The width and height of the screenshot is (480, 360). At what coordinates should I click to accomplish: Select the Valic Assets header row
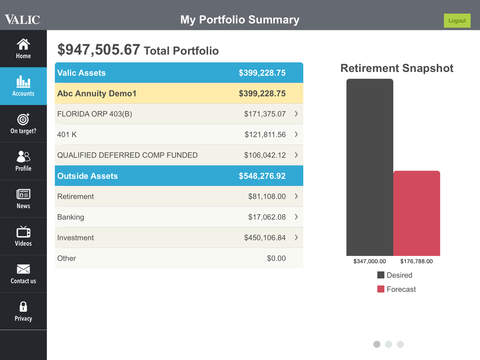[179, 73]
